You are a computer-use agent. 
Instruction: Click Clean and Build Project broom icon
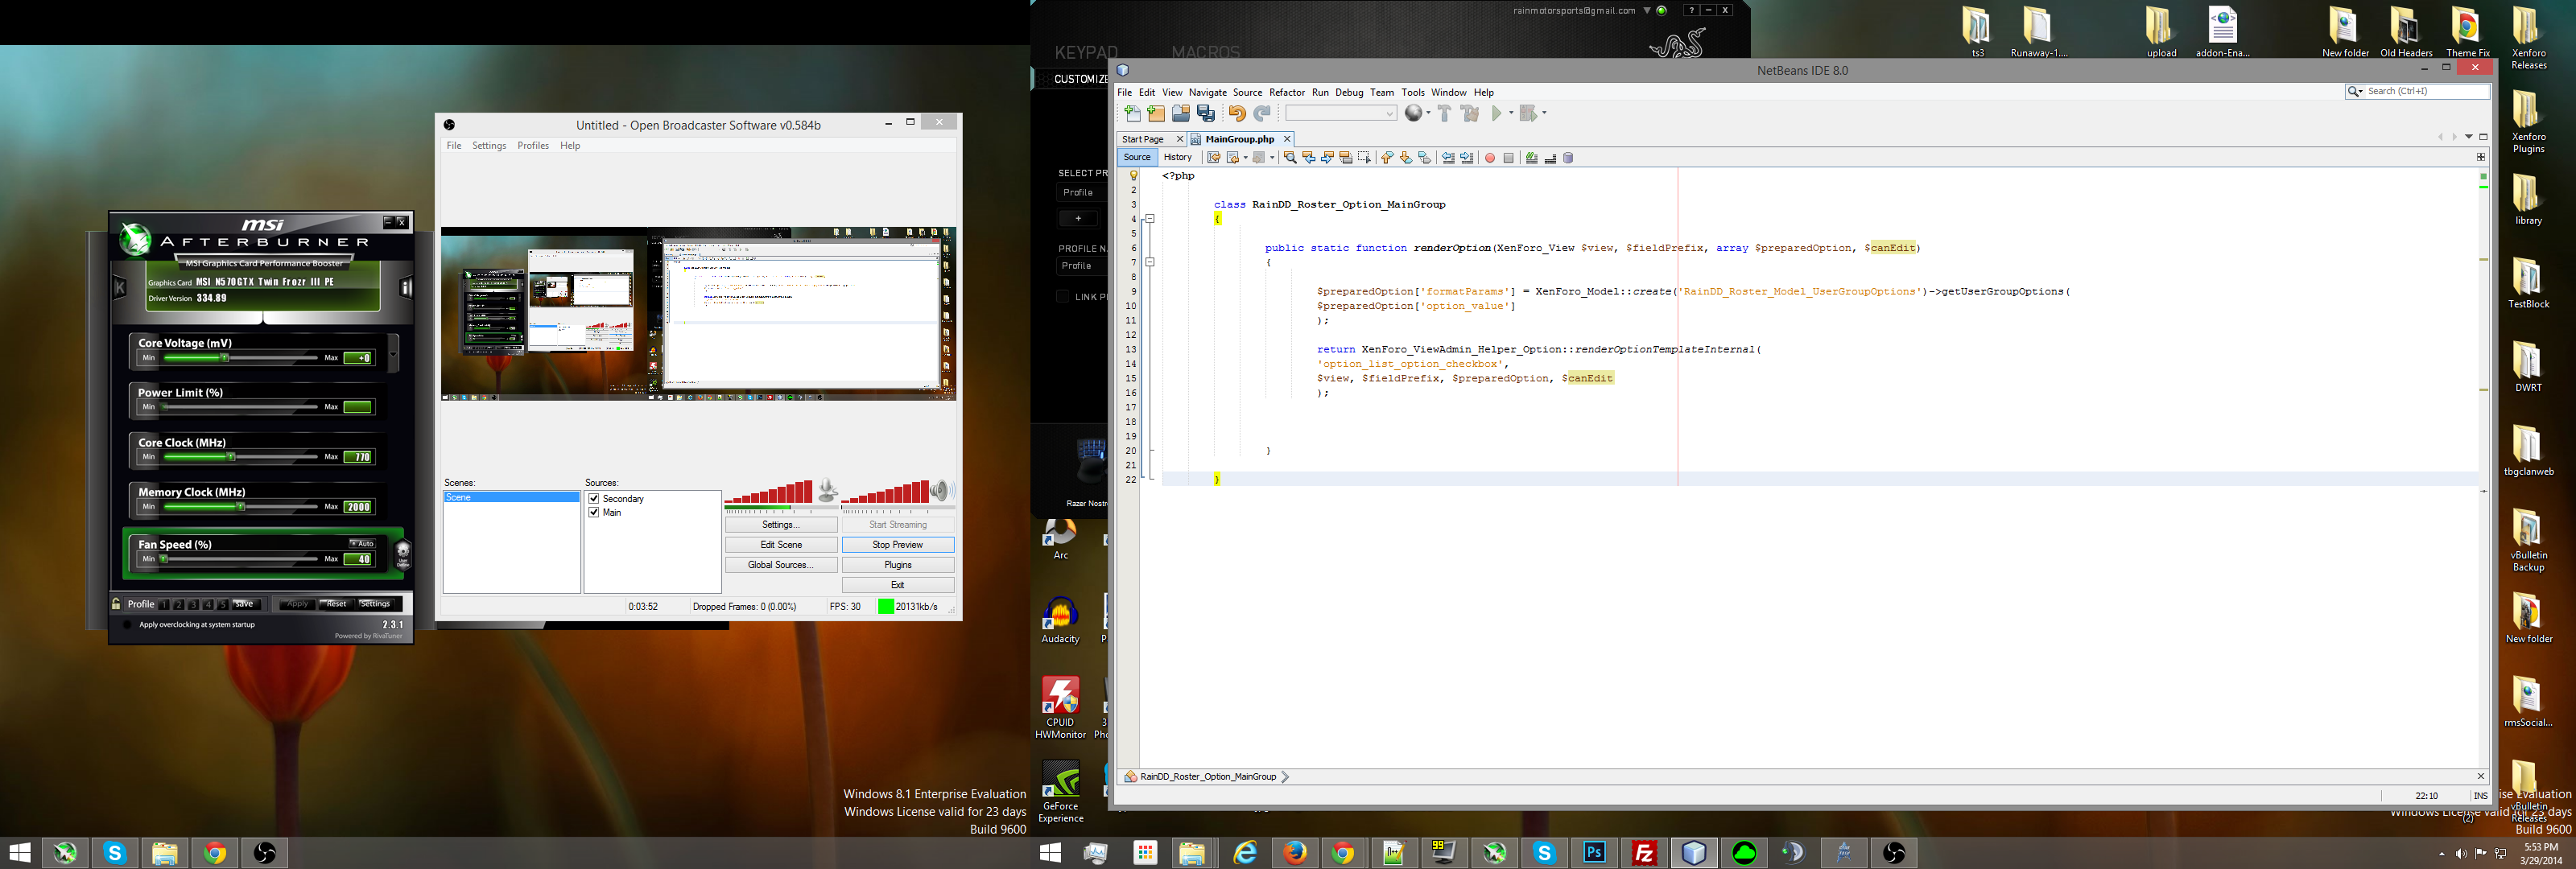(x=1470, y=114)
